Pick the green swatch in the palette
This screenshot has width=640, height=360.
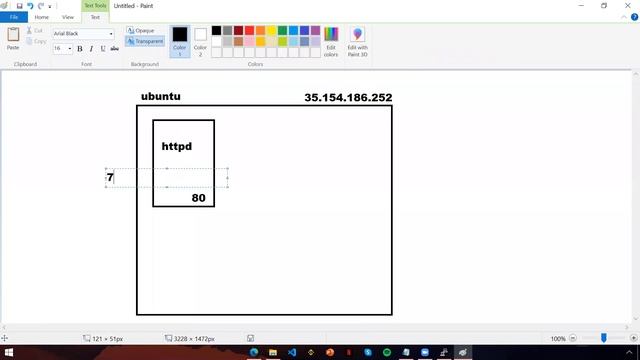click(x=282, y=30)
